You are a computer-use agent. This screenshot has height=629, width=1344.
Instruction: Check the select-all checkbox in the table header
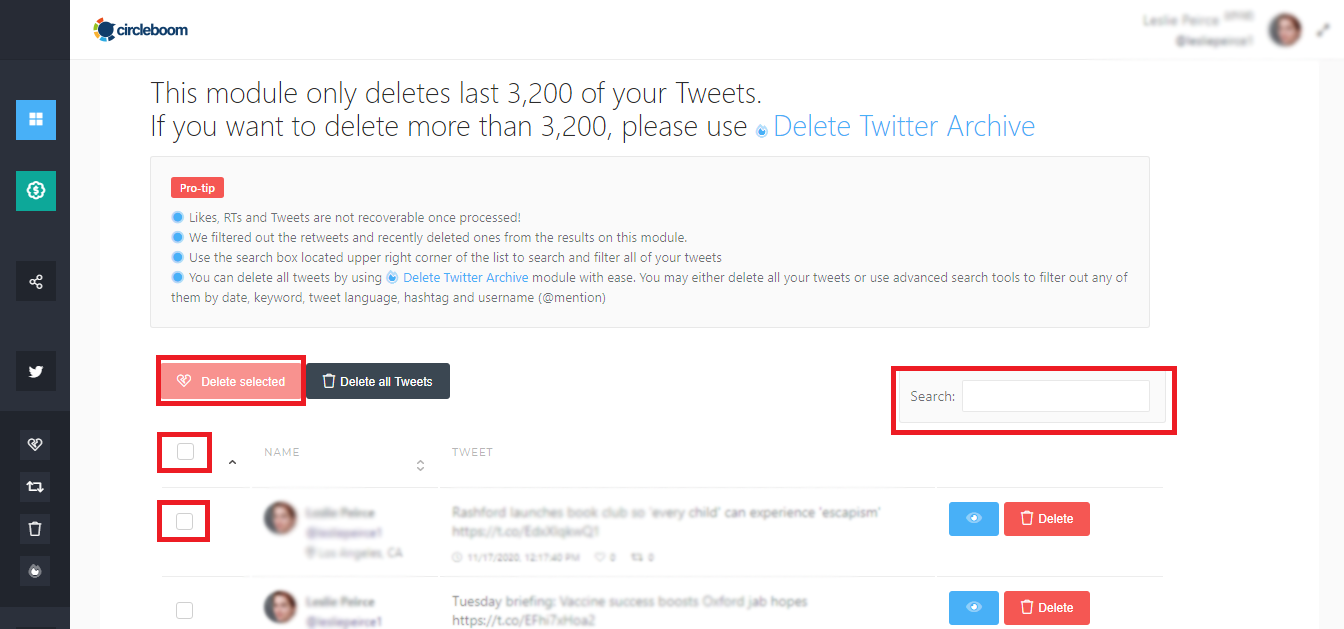[184, 452]
